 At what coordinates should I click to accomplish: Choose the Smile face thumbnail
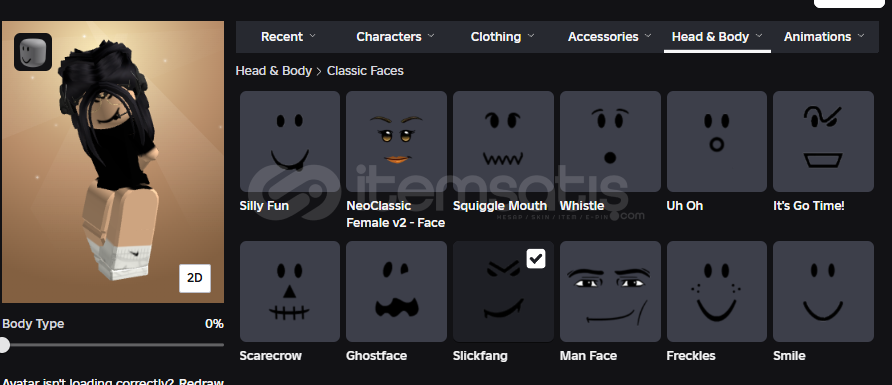pyautogui.click(x=823, y=292)
